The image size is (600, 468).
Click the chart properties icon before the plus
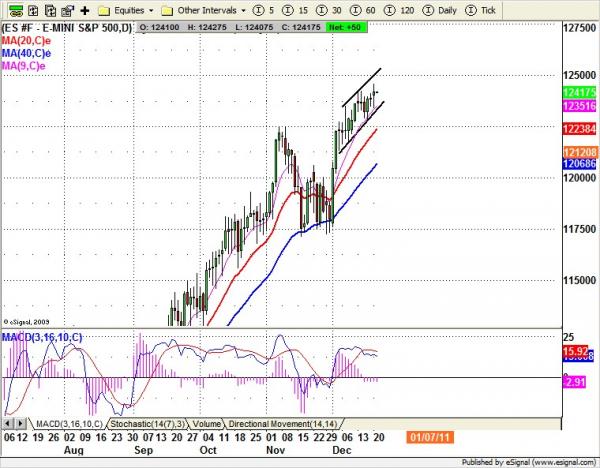pos(65,9)
